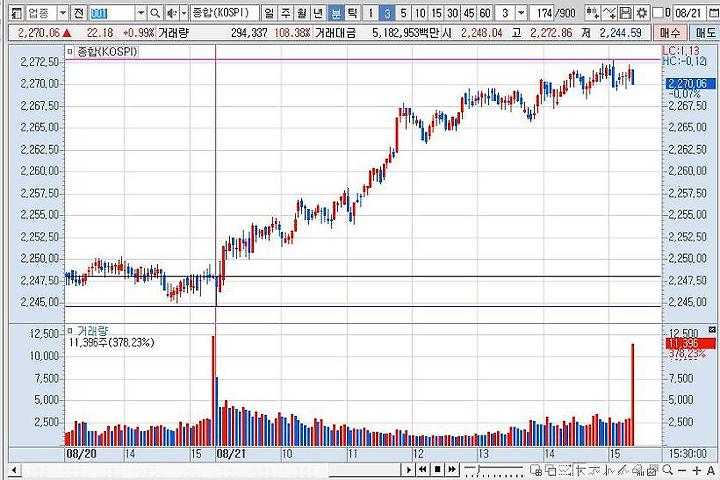Select the 년 (yearly) period button
The width and height of the screenshot is (720, 480).
[318, 13]
